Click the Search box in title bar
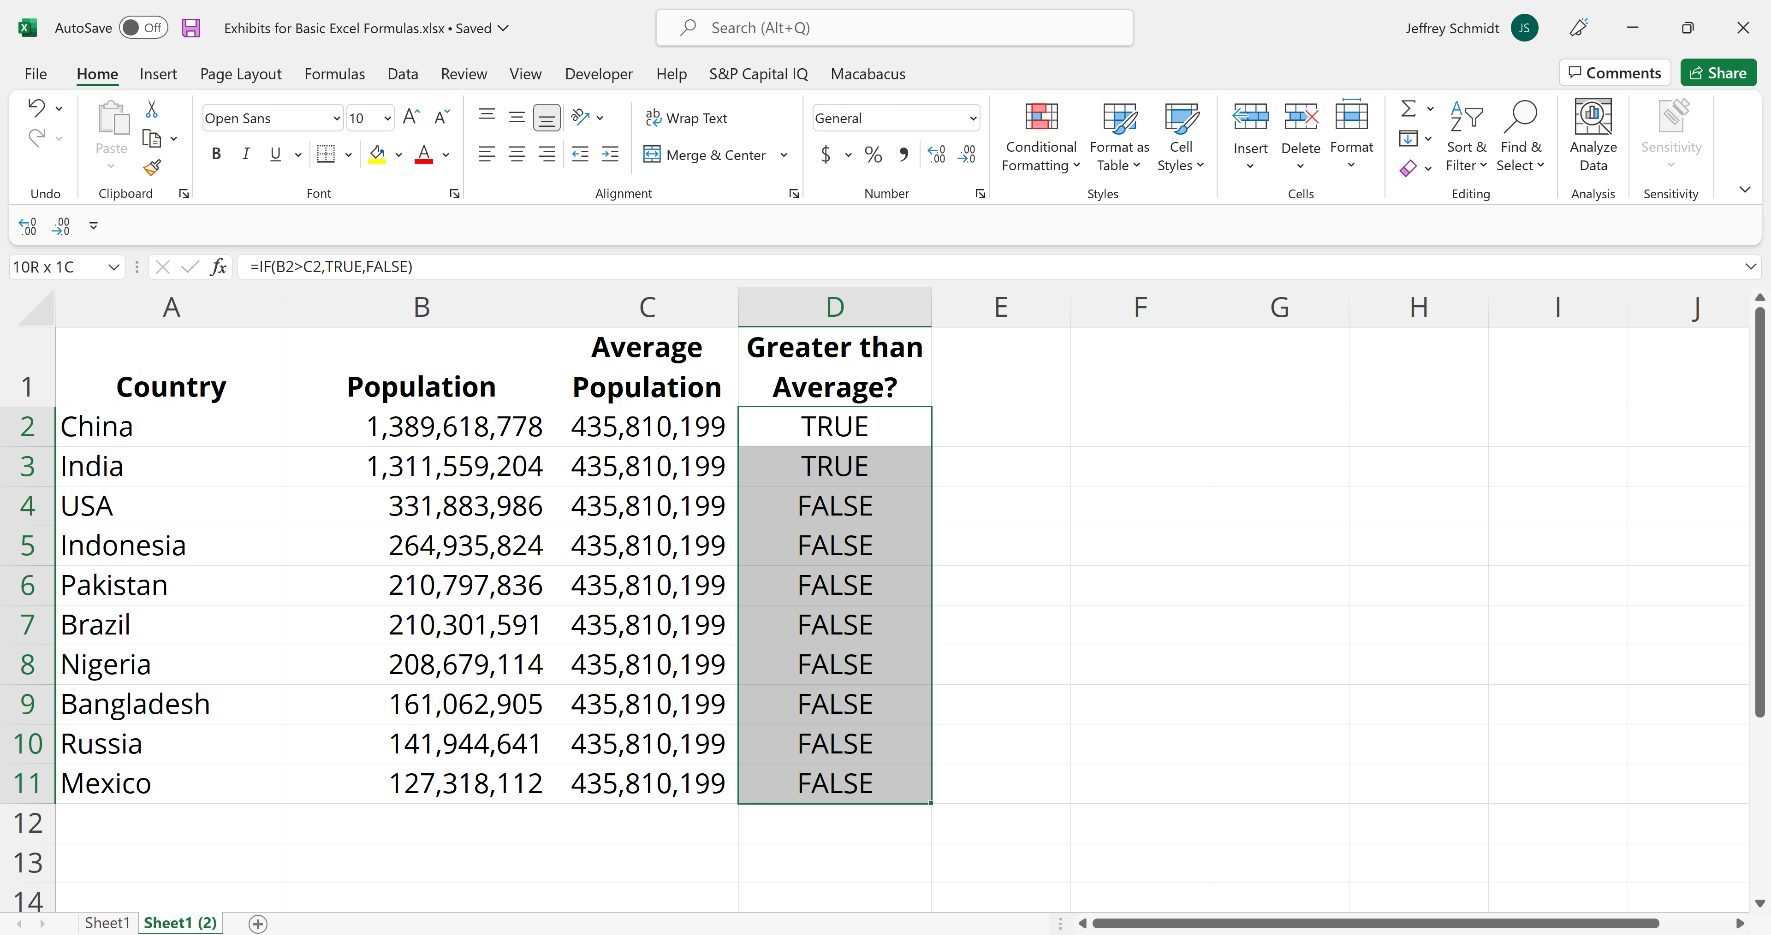The image size is (1771, 935). coord(894,28)
